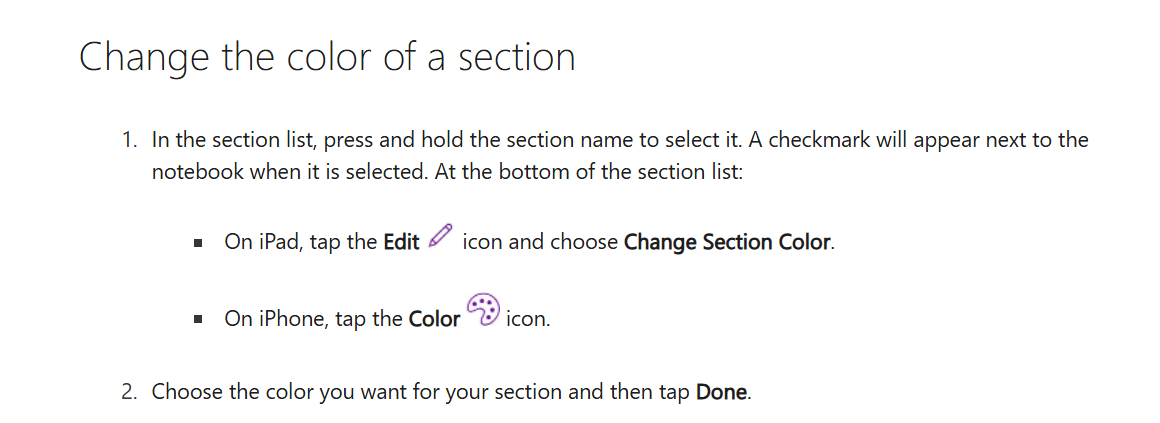Click the bold word Done
Image resolution: width=1160 pixels, height=423 pixels.
pos(721,391)
